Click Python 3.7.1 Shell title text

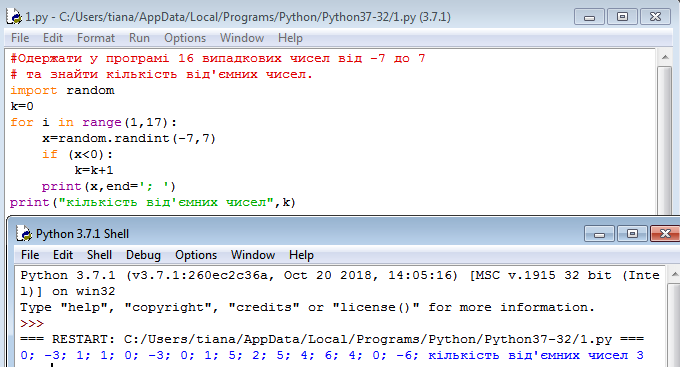pyautogui.click(x=82, y=234)
